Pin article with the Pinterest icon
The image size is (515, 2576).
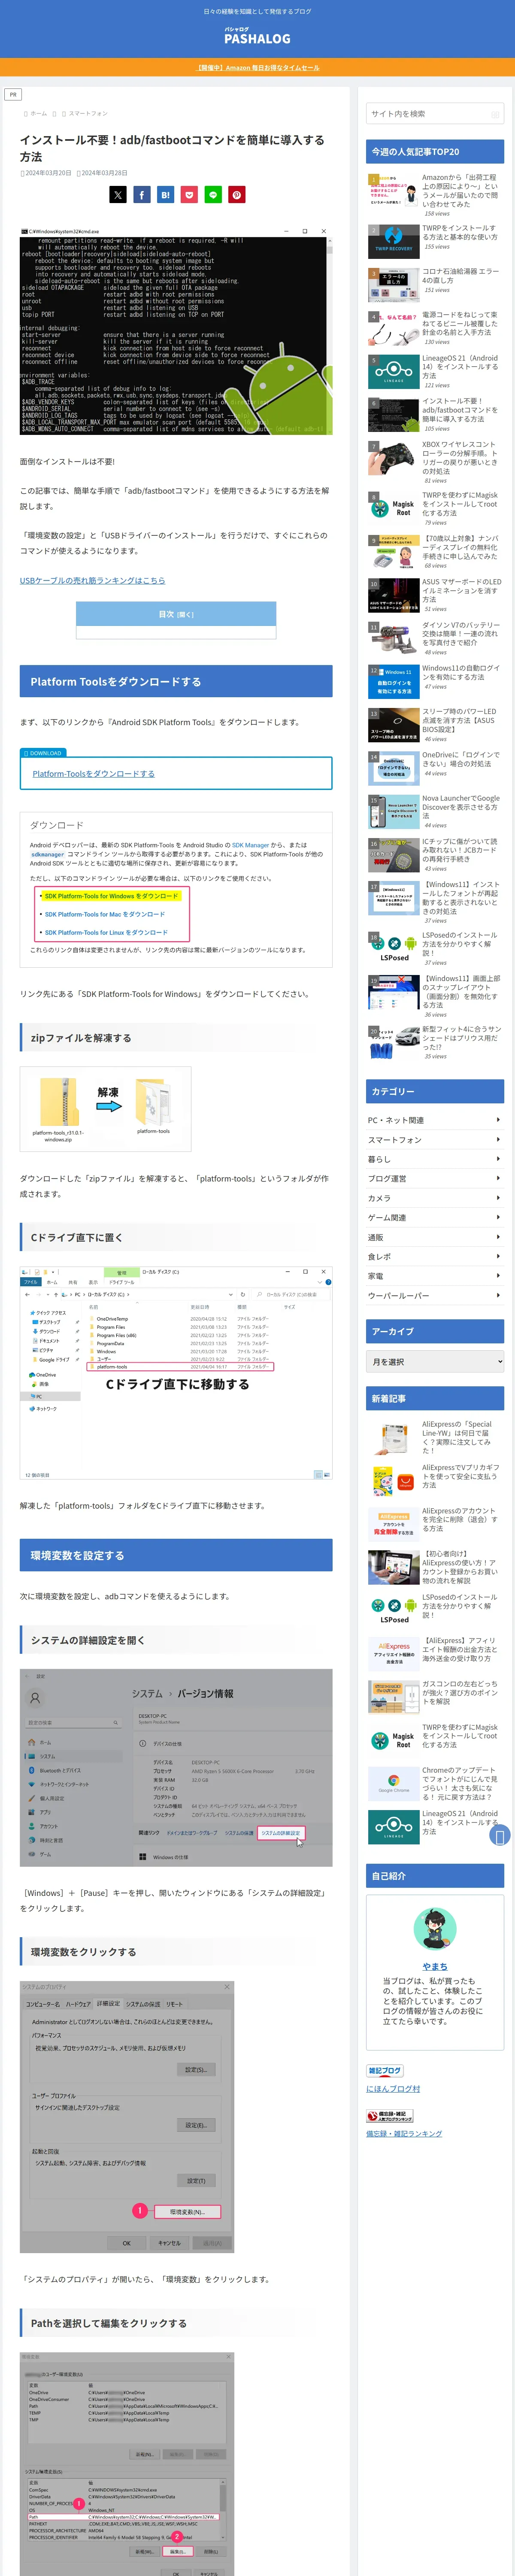[x=237, y=195]
